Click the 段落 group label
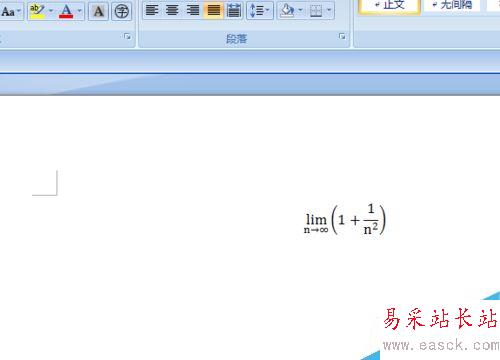 click(x=237, y=39)
